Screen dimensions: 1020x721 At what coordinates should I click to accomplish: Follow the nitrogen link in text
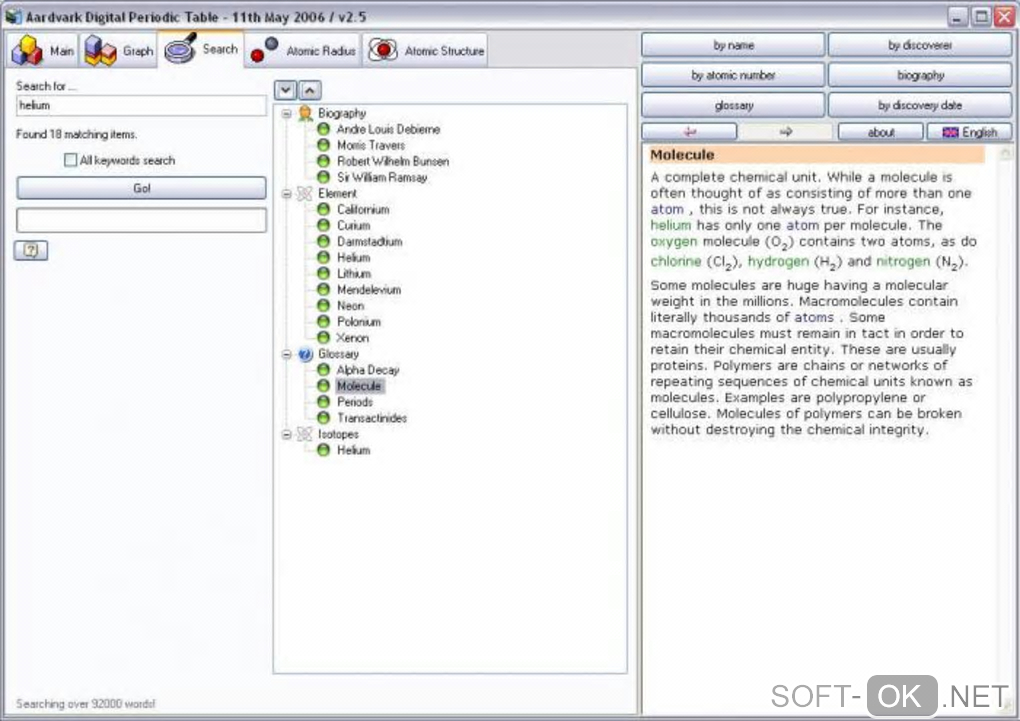903,261
